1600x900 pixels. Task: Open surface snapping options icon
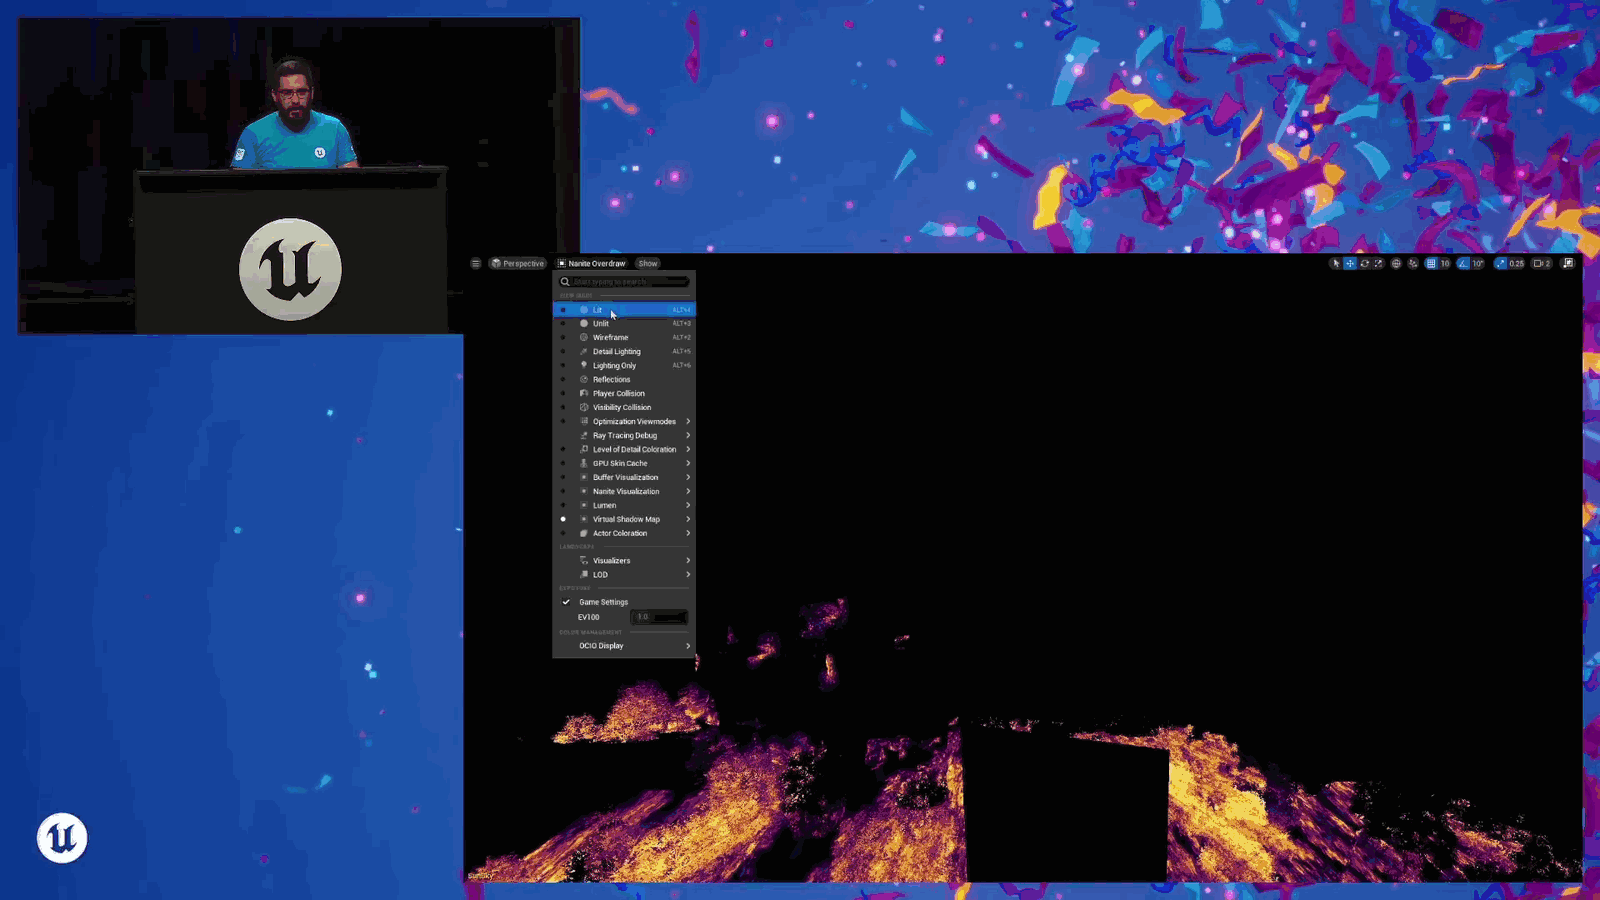coord(1413,263)
